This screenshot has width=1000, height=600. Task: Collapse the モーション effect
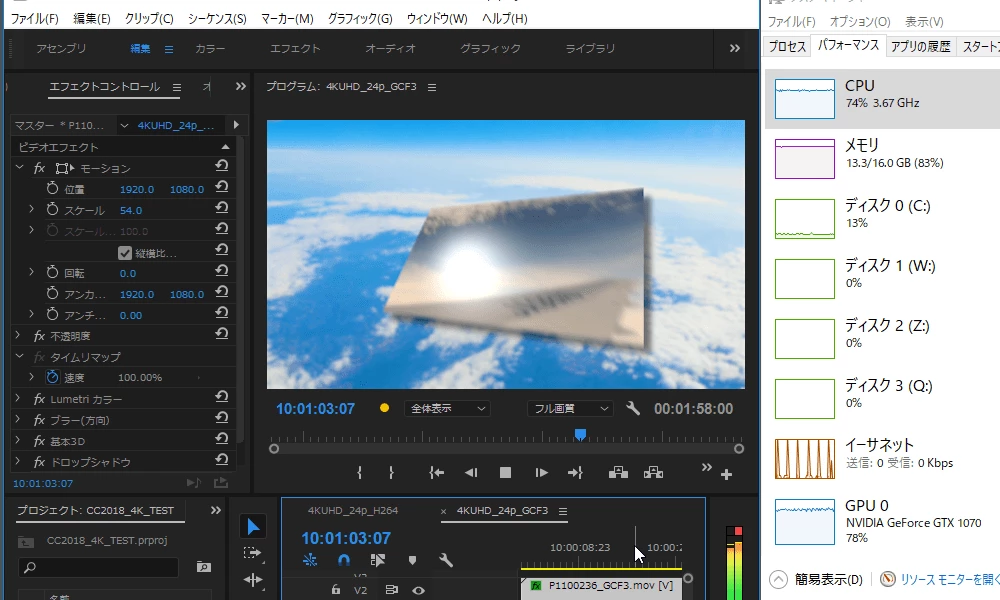[x=19, y=167]
